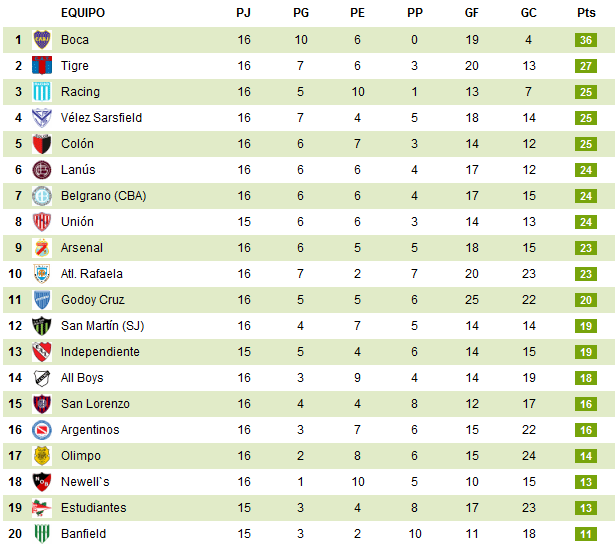Open the San Lorenzo team link

pyautogui.click(x=95, y=404)
